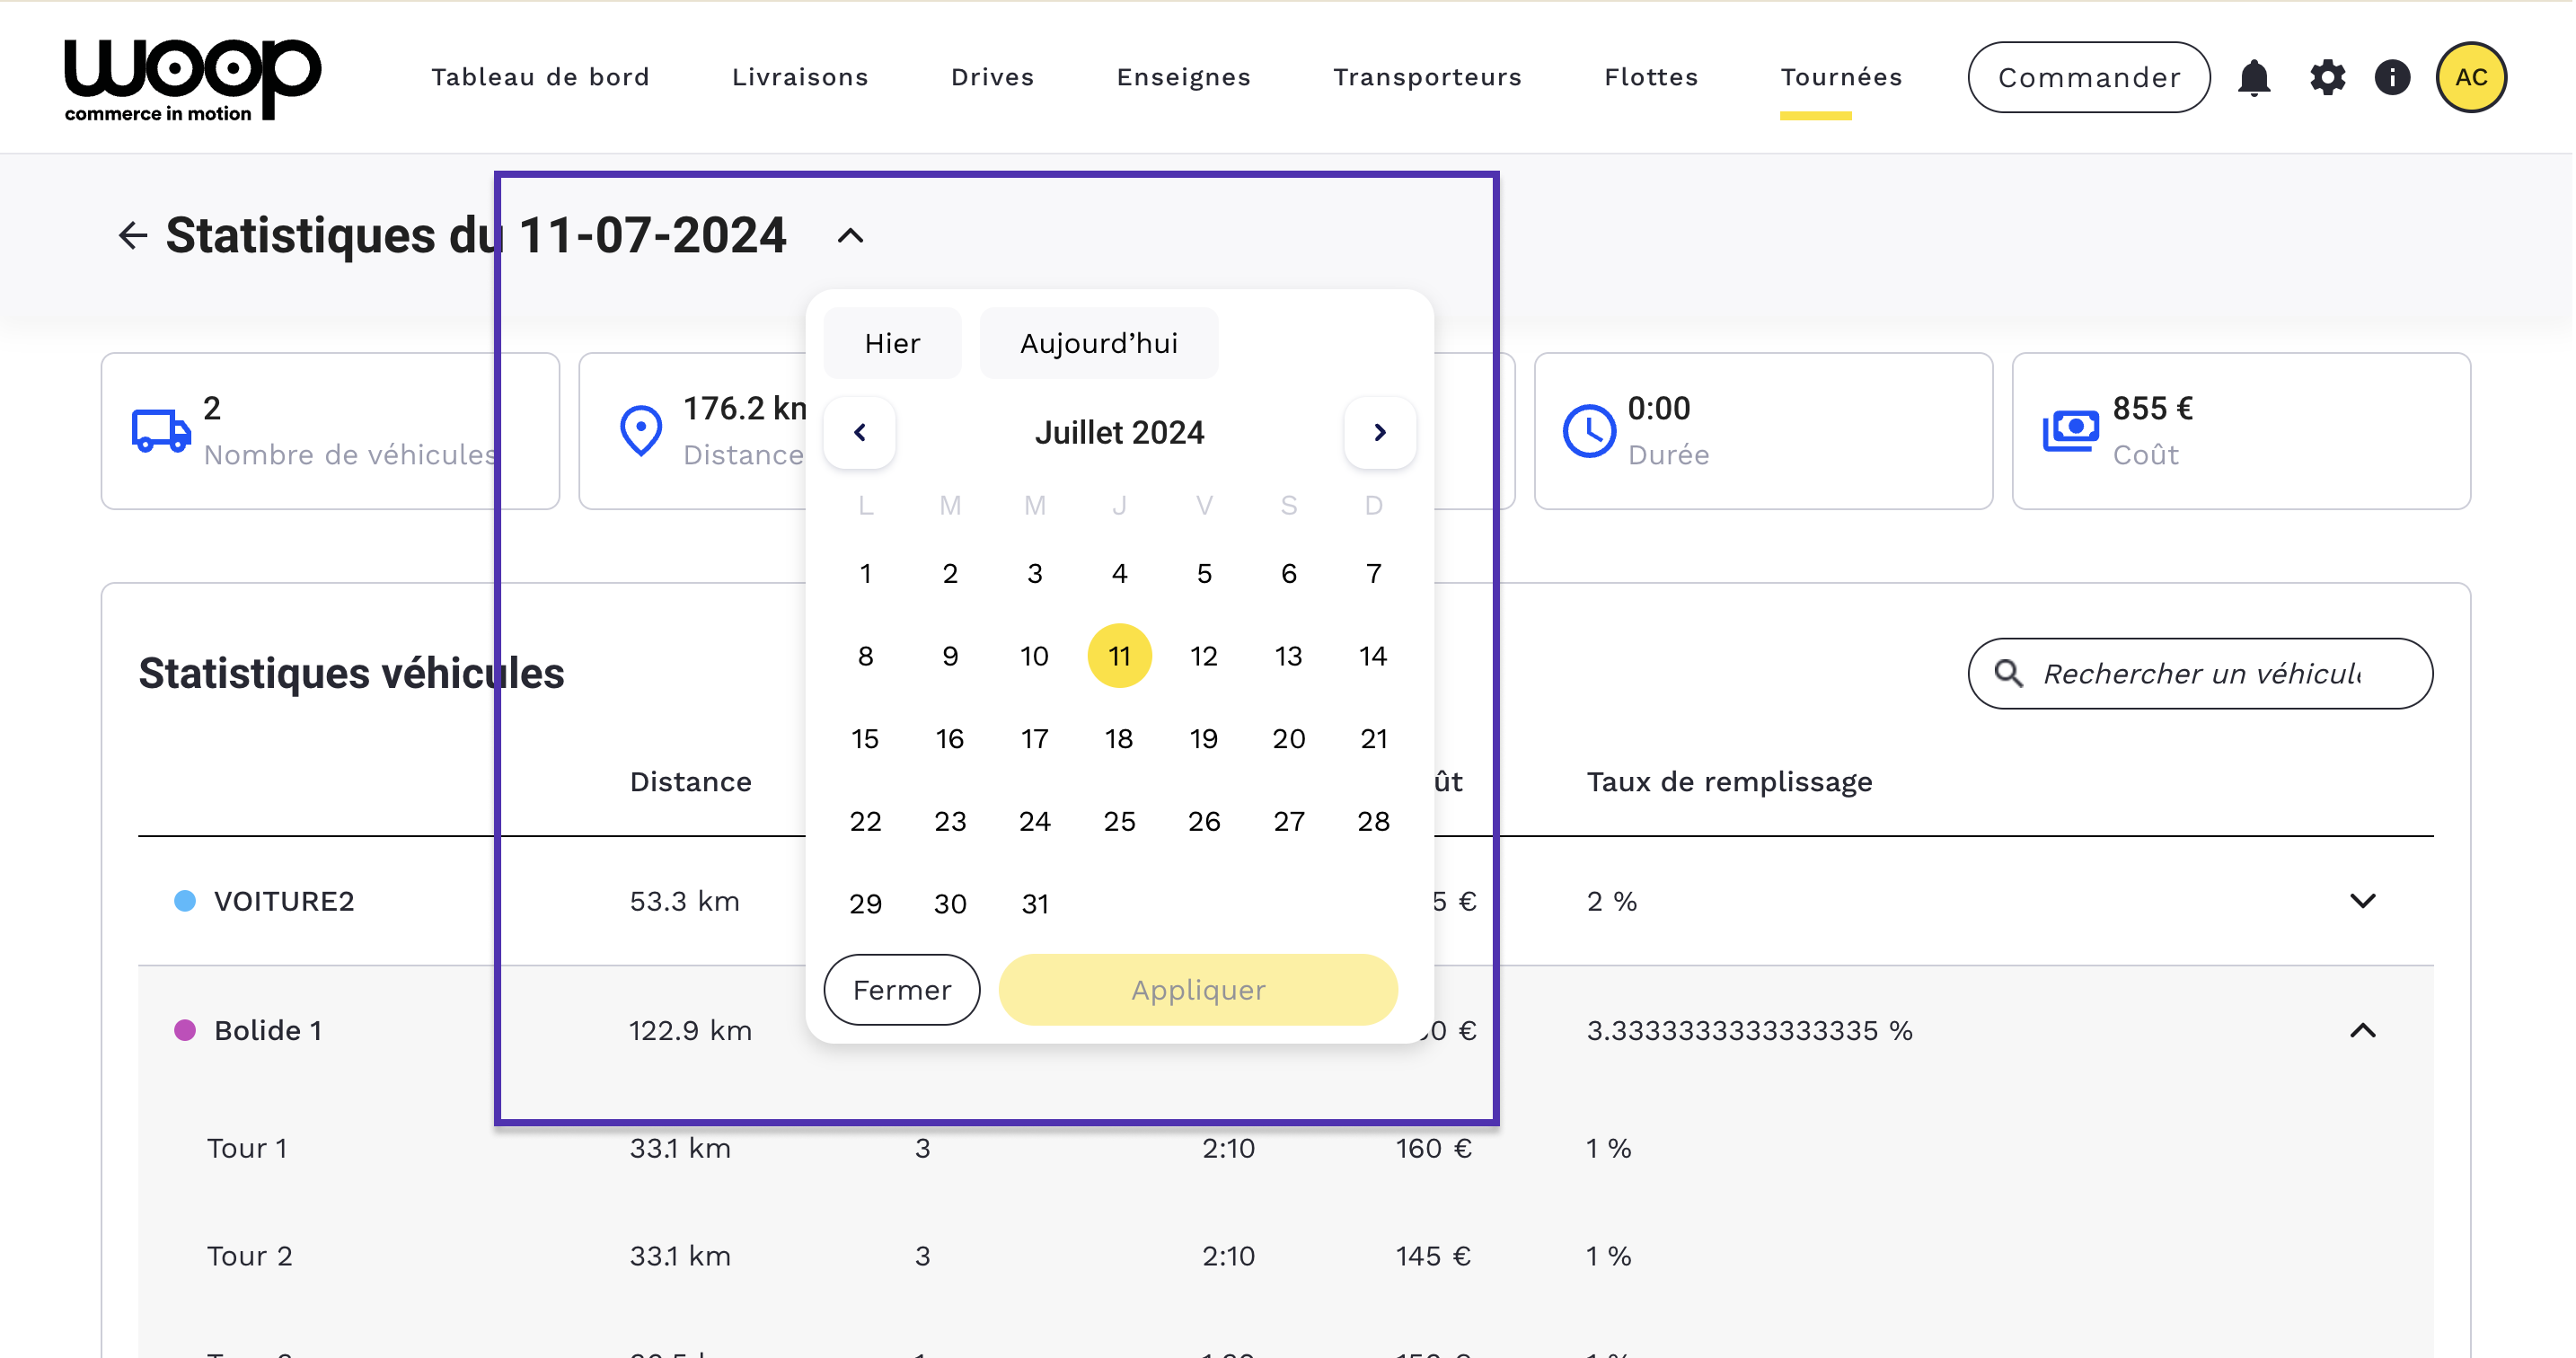Viewport: 2576px width, 1358px height.
Task: Open the AC user avatar menu
Action: (2470, 77)
